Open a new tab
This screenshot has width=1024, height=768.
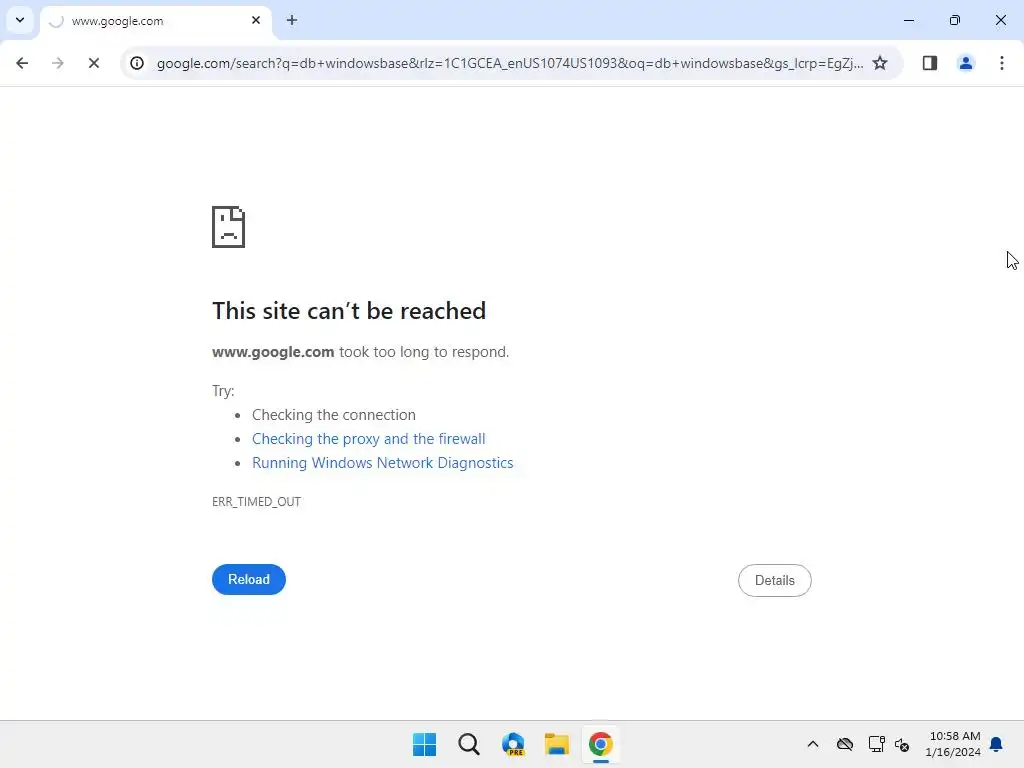click(292, 20)
